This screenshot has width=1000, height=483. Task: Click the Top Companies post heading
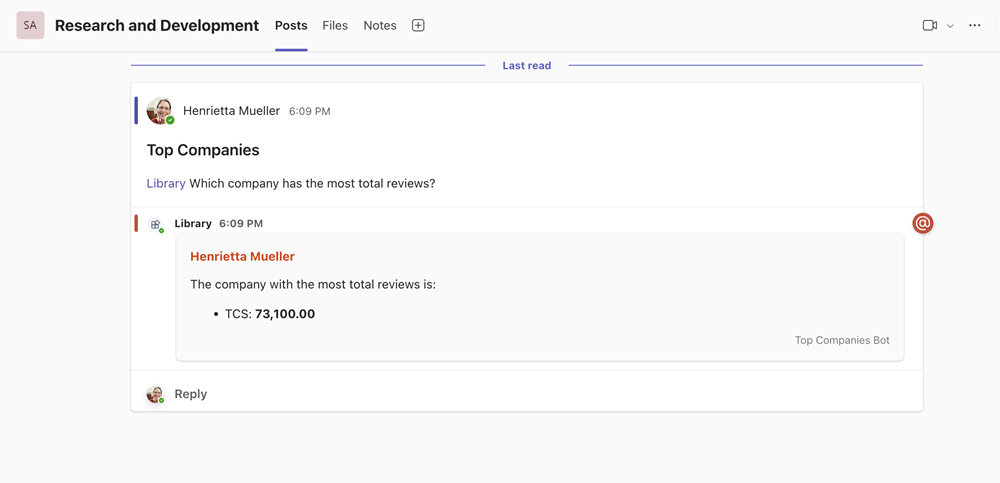coord(203,150)
